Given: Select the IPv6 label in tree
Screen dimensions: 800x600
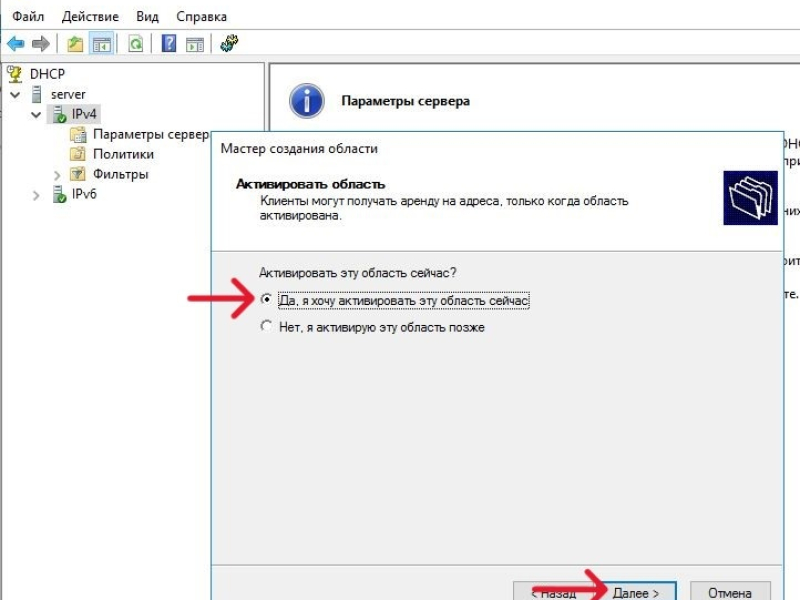Looking at the screenshot, I should [x=84, y=194].
